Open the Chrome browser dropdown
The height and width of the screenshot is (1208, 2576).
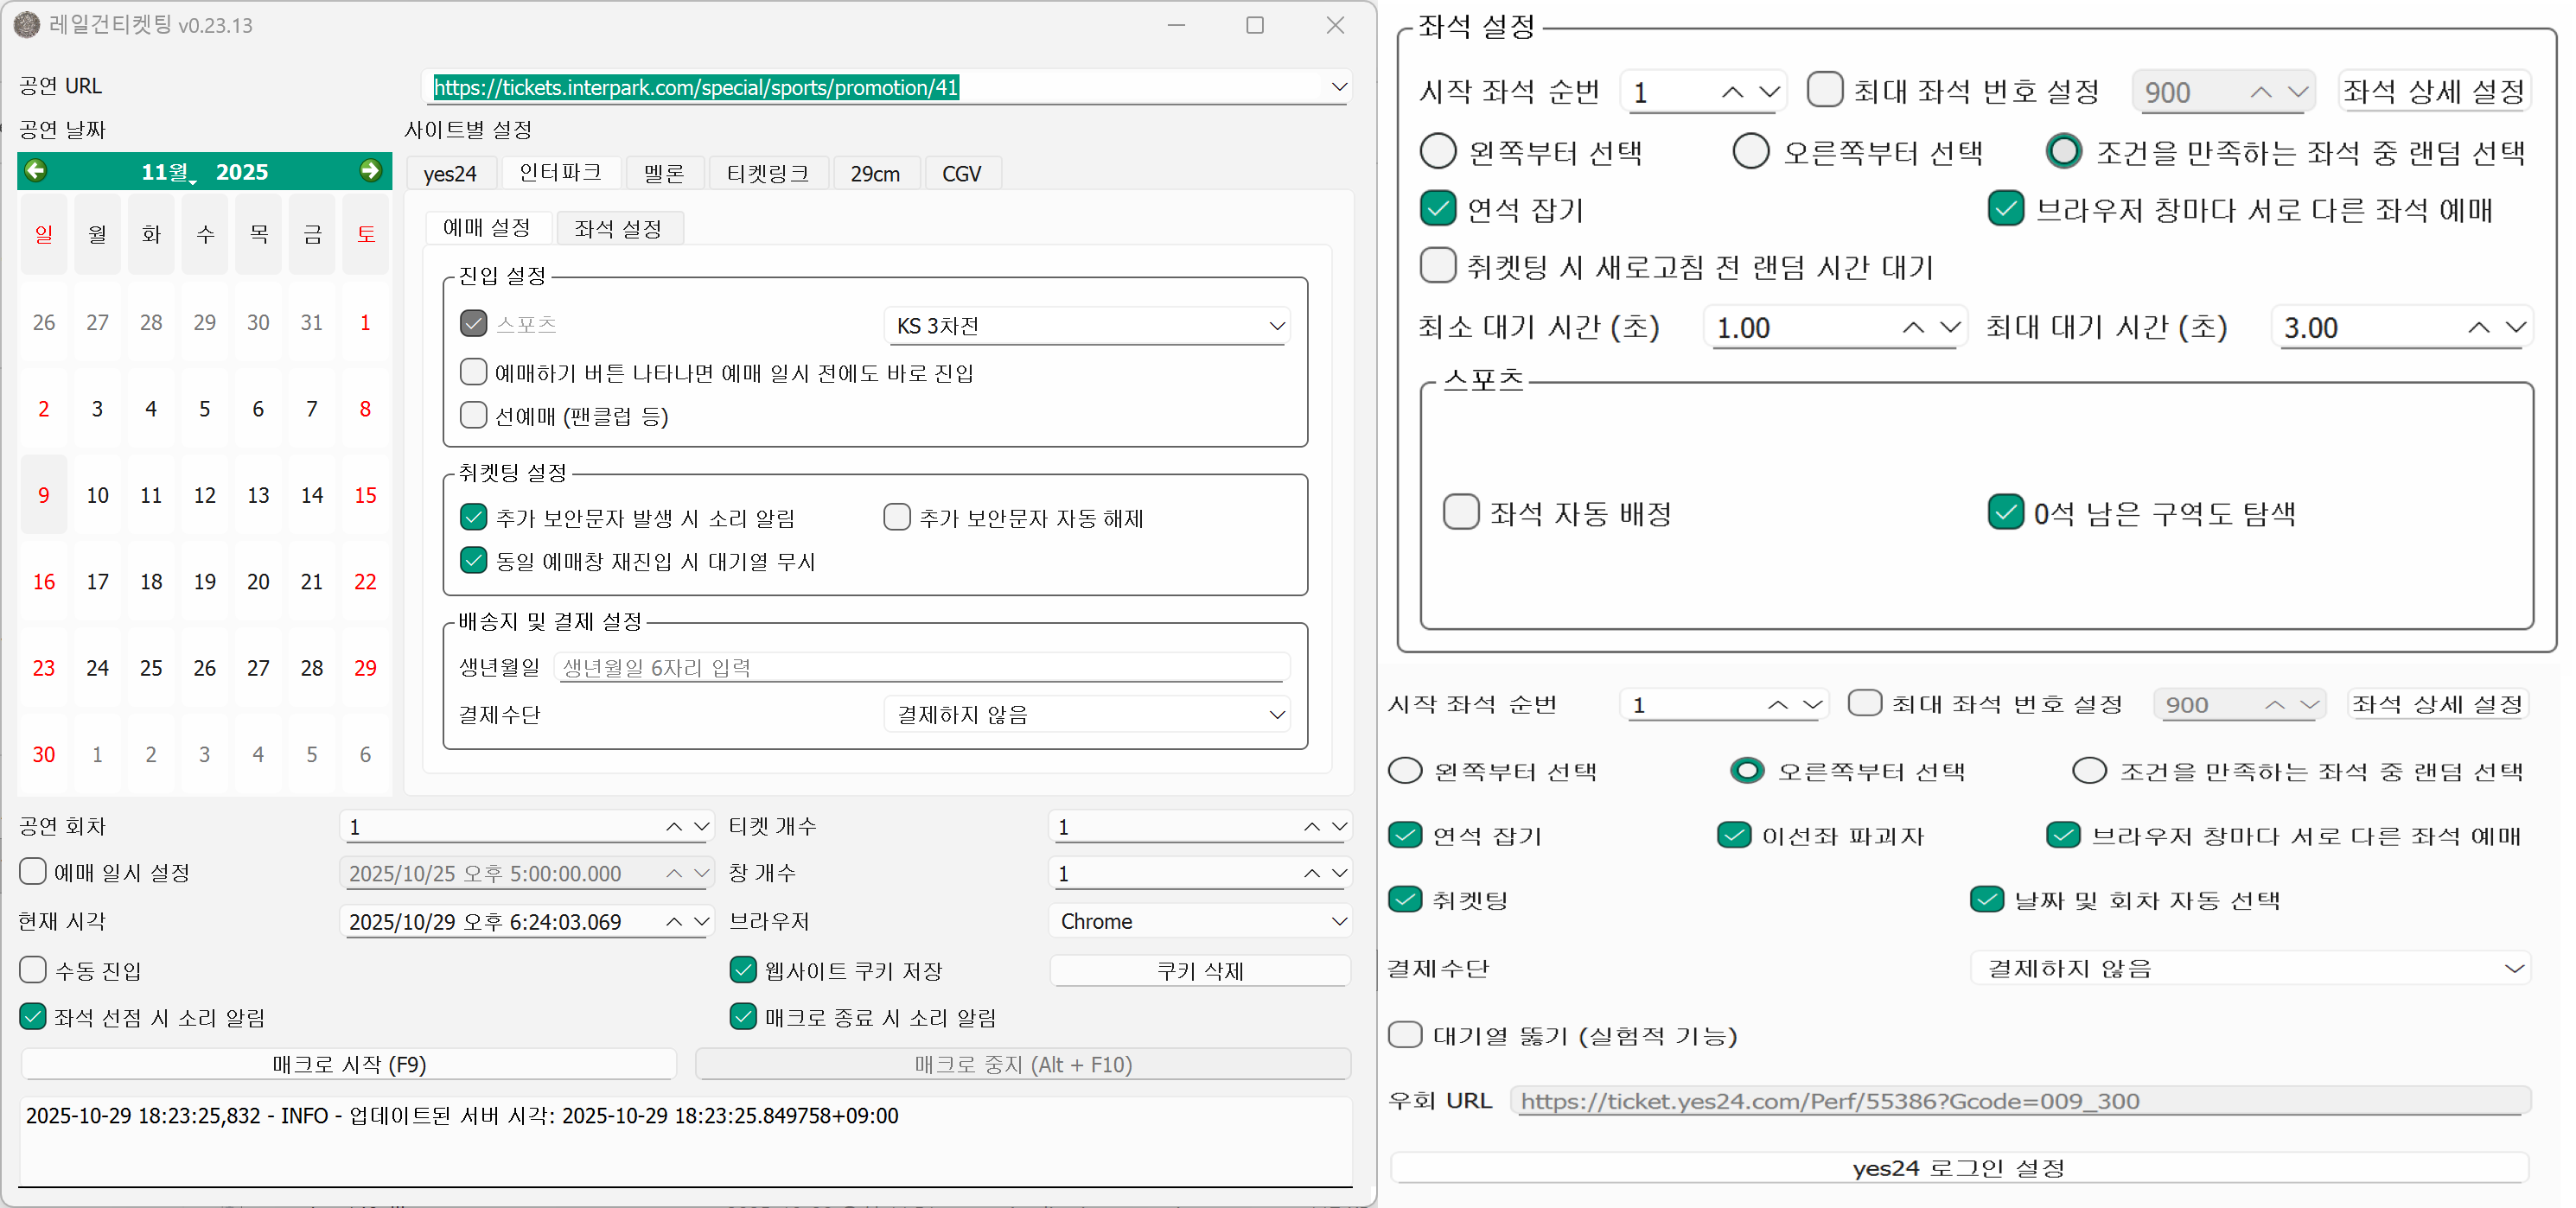click(1339, 921)
